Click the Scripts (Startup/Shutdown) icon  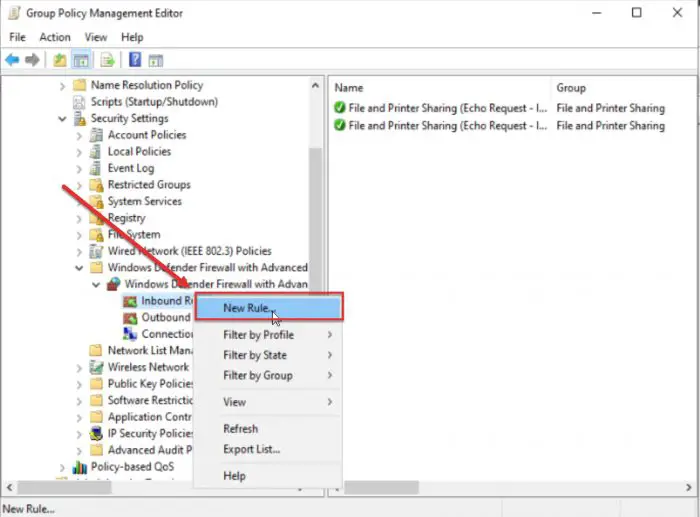coord(79,102)
